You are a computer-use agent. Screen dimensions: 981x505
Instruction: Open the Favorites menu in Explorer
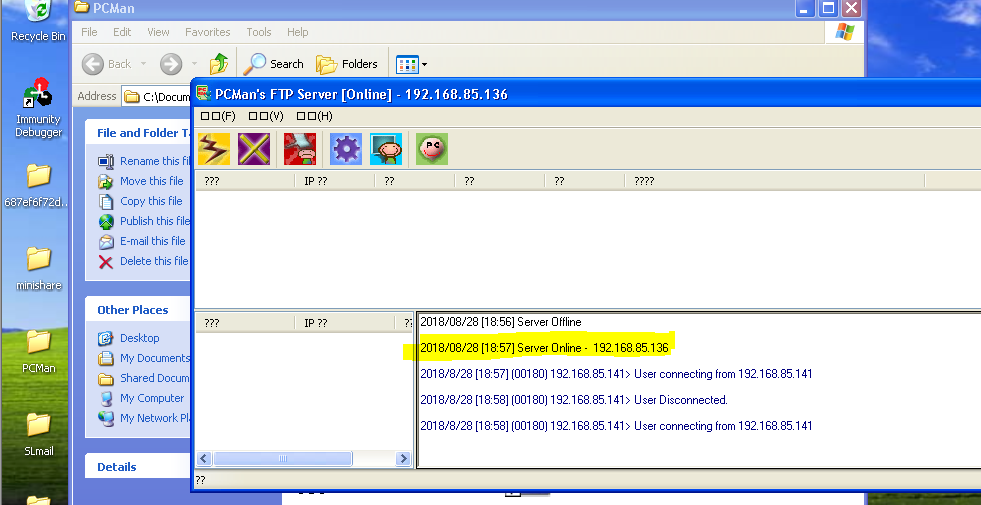click(208, 32)
